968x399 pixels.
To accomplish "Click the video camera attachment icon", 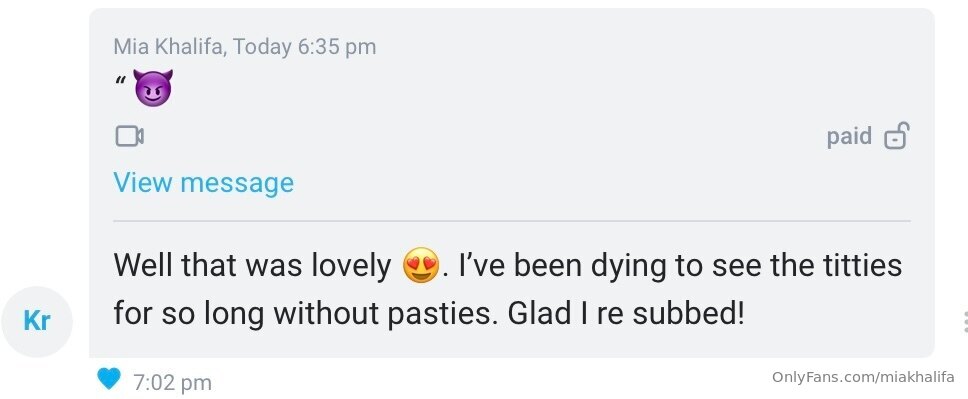I will click(130, 136).
